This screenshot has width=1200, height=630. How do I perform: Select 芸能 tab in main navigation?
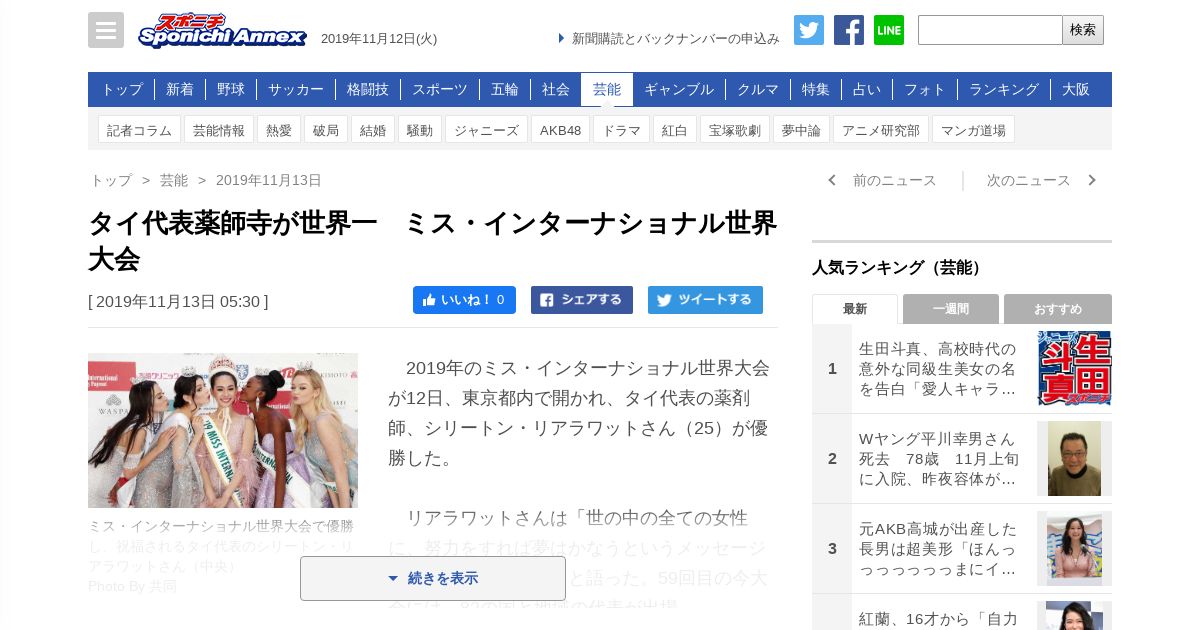(607, 89)
